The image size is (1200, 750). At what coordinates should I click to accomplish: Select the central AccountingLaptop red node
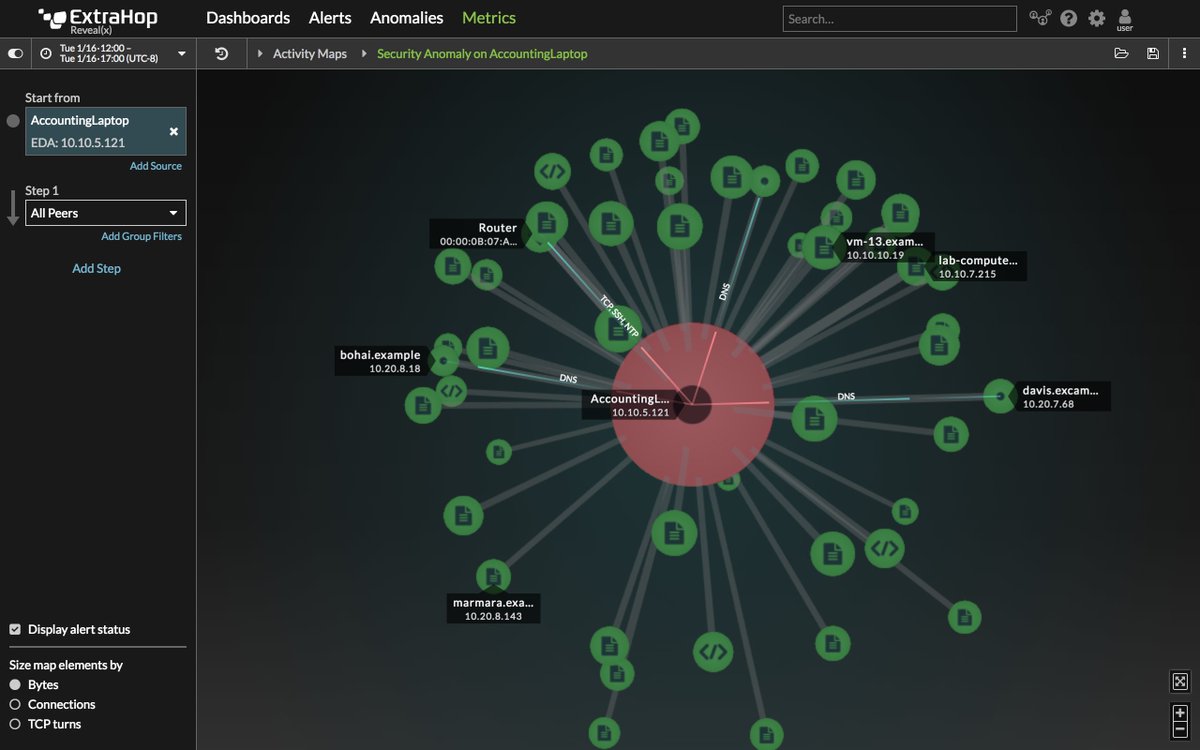coord(692,403)
